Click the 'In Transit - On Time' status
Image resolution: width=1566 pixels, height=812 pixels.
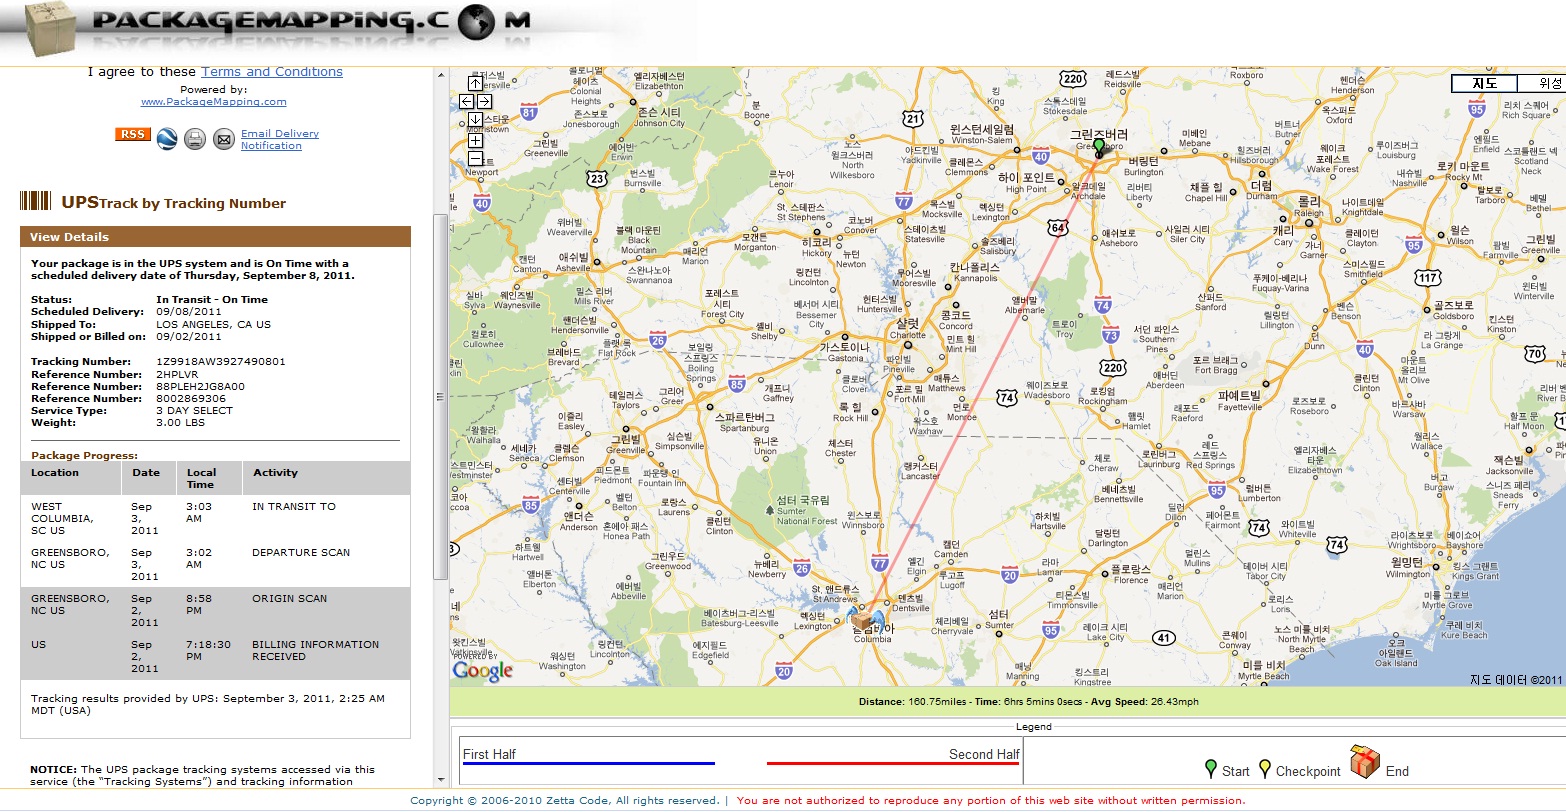coord(212,300)
